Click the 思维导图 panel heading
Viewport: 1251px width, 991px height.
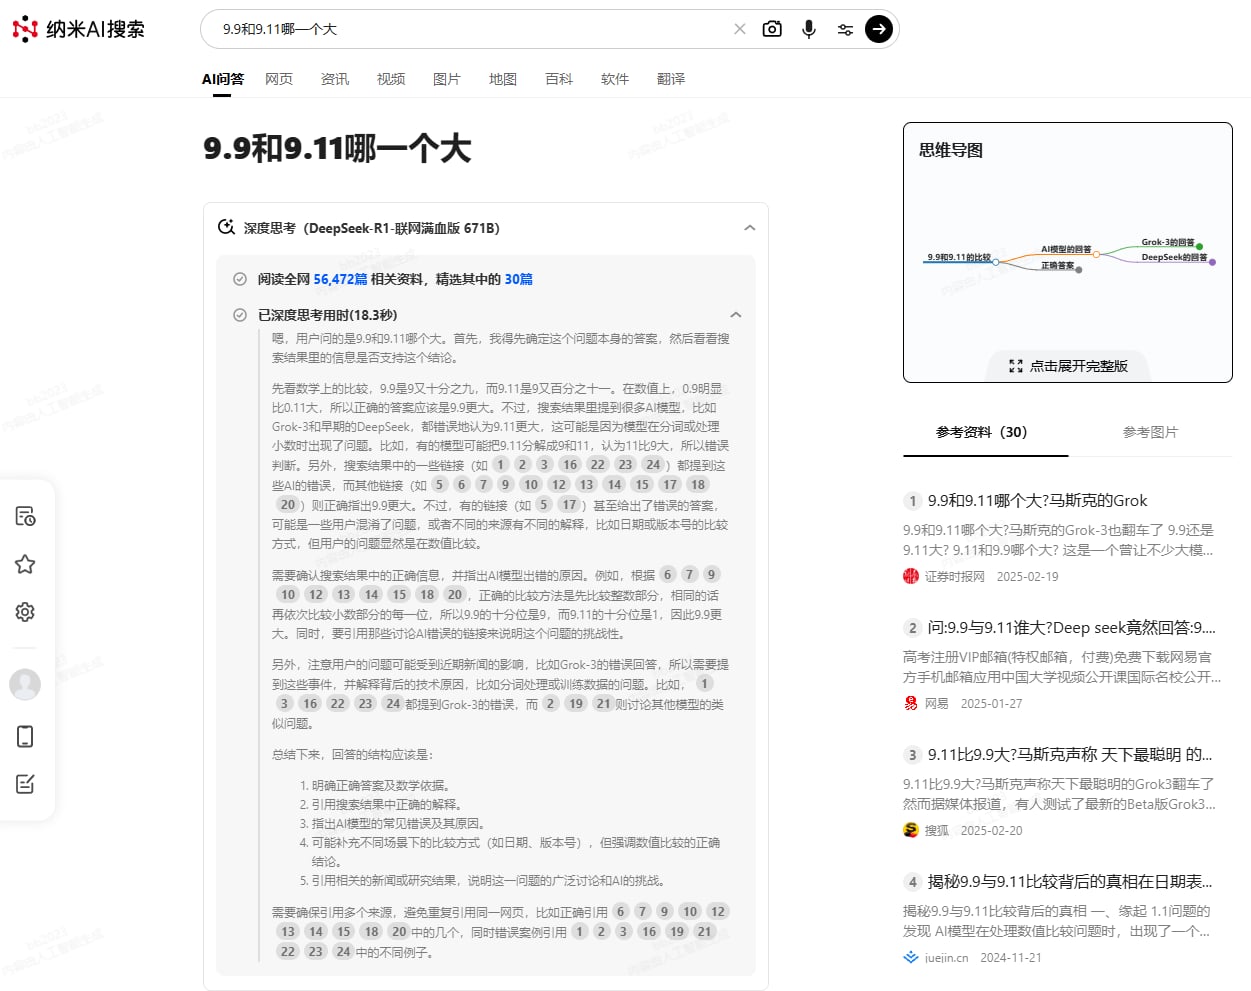click(951, 150)
